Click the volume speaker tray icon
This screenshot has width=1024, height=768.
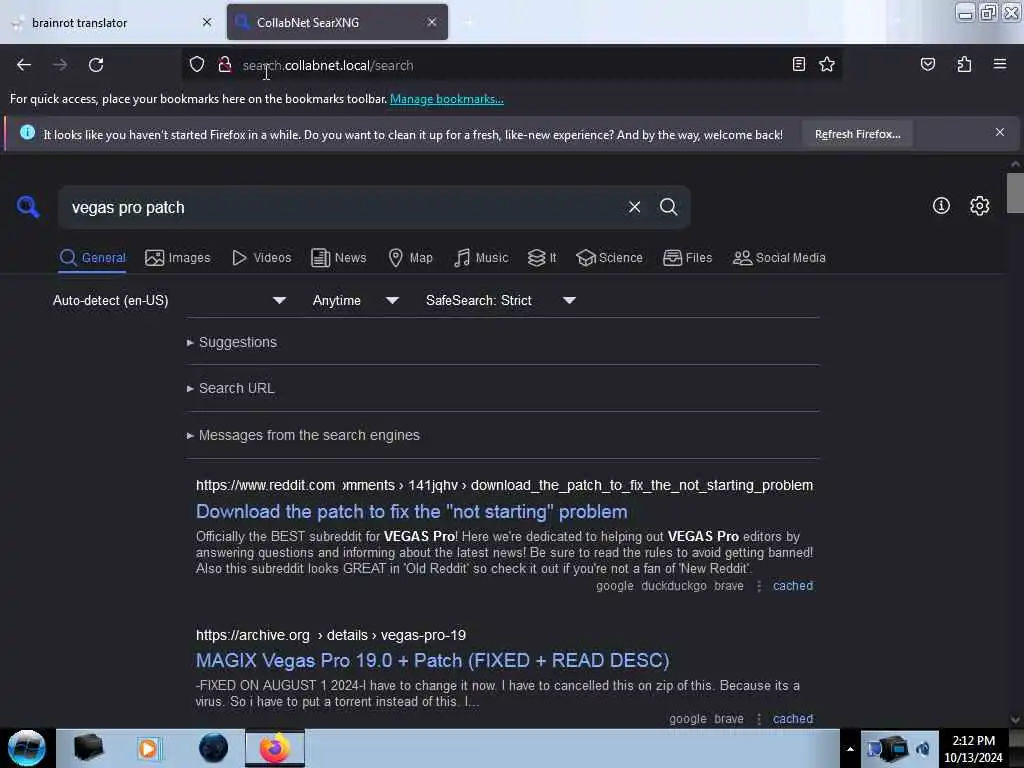(923, 748)
